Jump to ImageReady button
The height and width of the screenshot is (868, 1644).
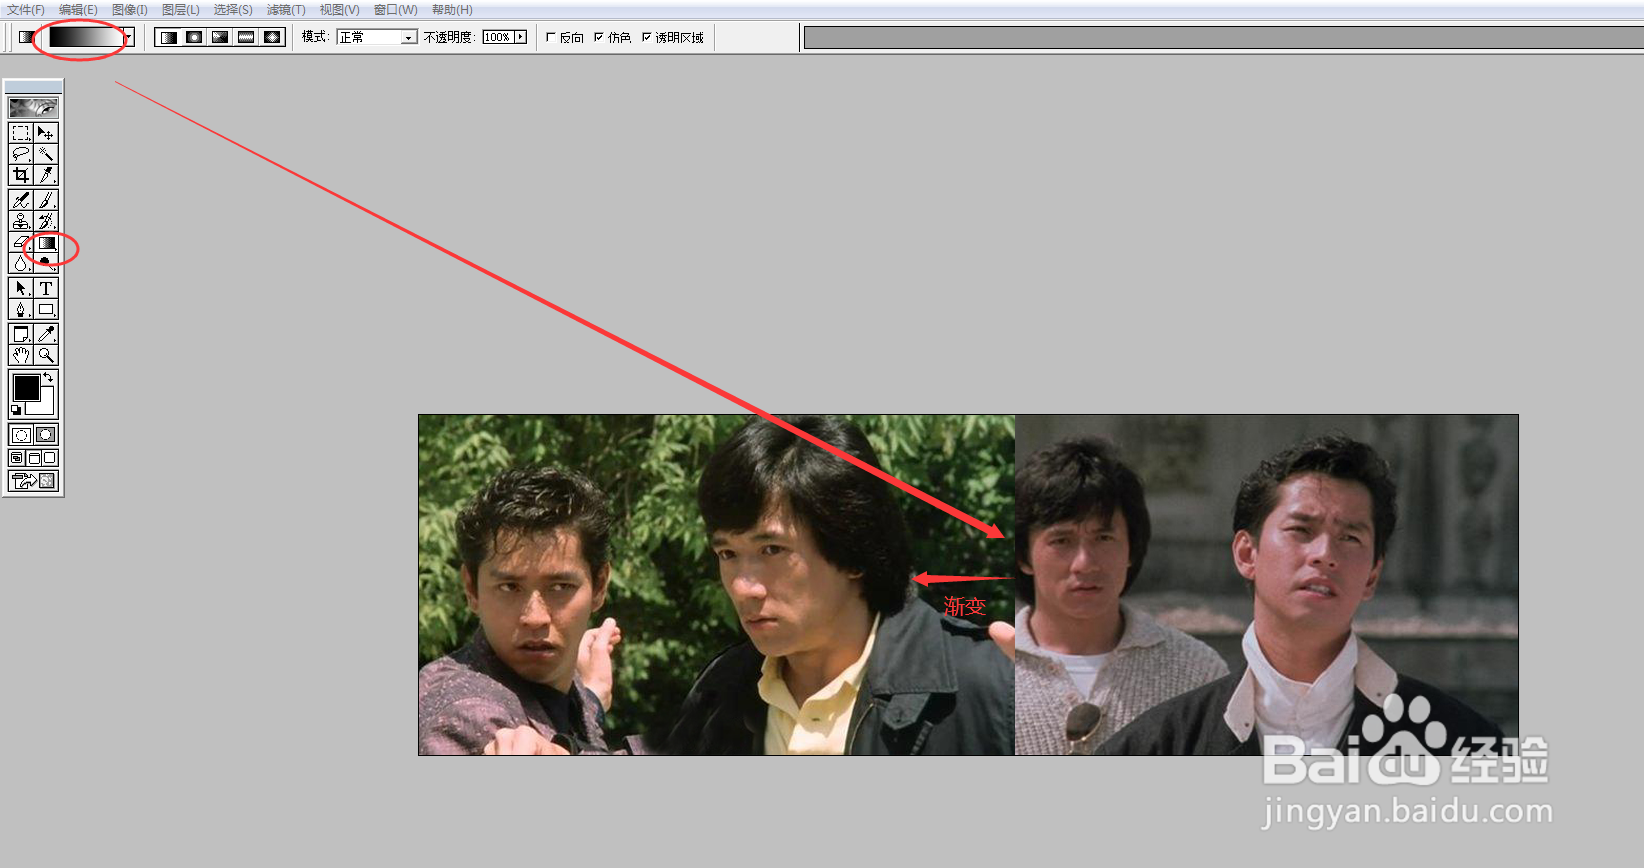33,481
